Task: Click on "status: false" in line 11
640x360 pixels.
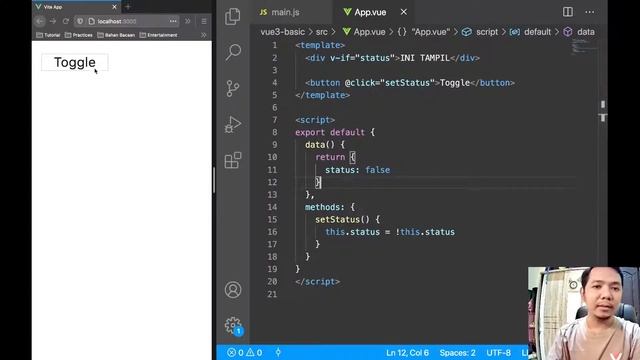Action: click(358, 170)
